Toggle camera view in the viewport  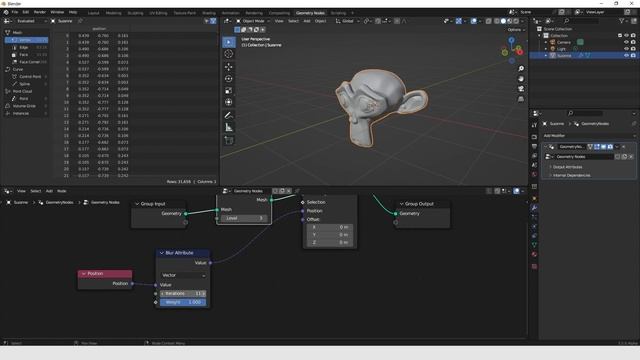pos(521,89)
